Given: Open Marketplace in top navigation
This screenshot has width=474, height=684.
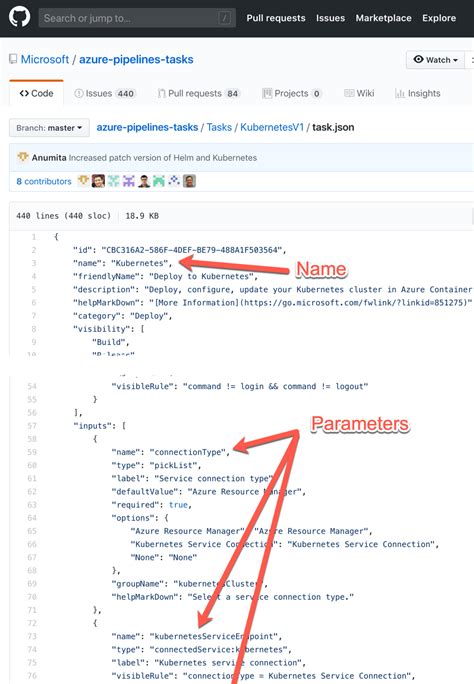Looking at the screenshot, I should tap(383, 18).
